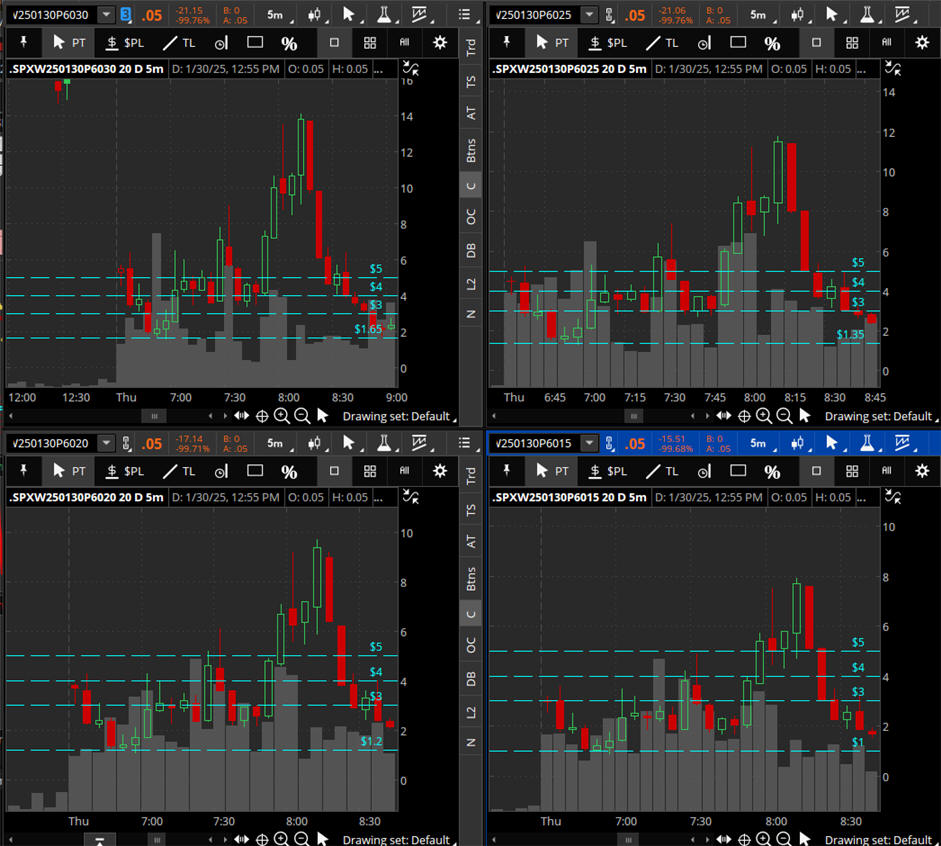Image resolution: width=941 pixels, height=846 pixels.
Task: Click the P6020 symbol input field
Action: 52,443
